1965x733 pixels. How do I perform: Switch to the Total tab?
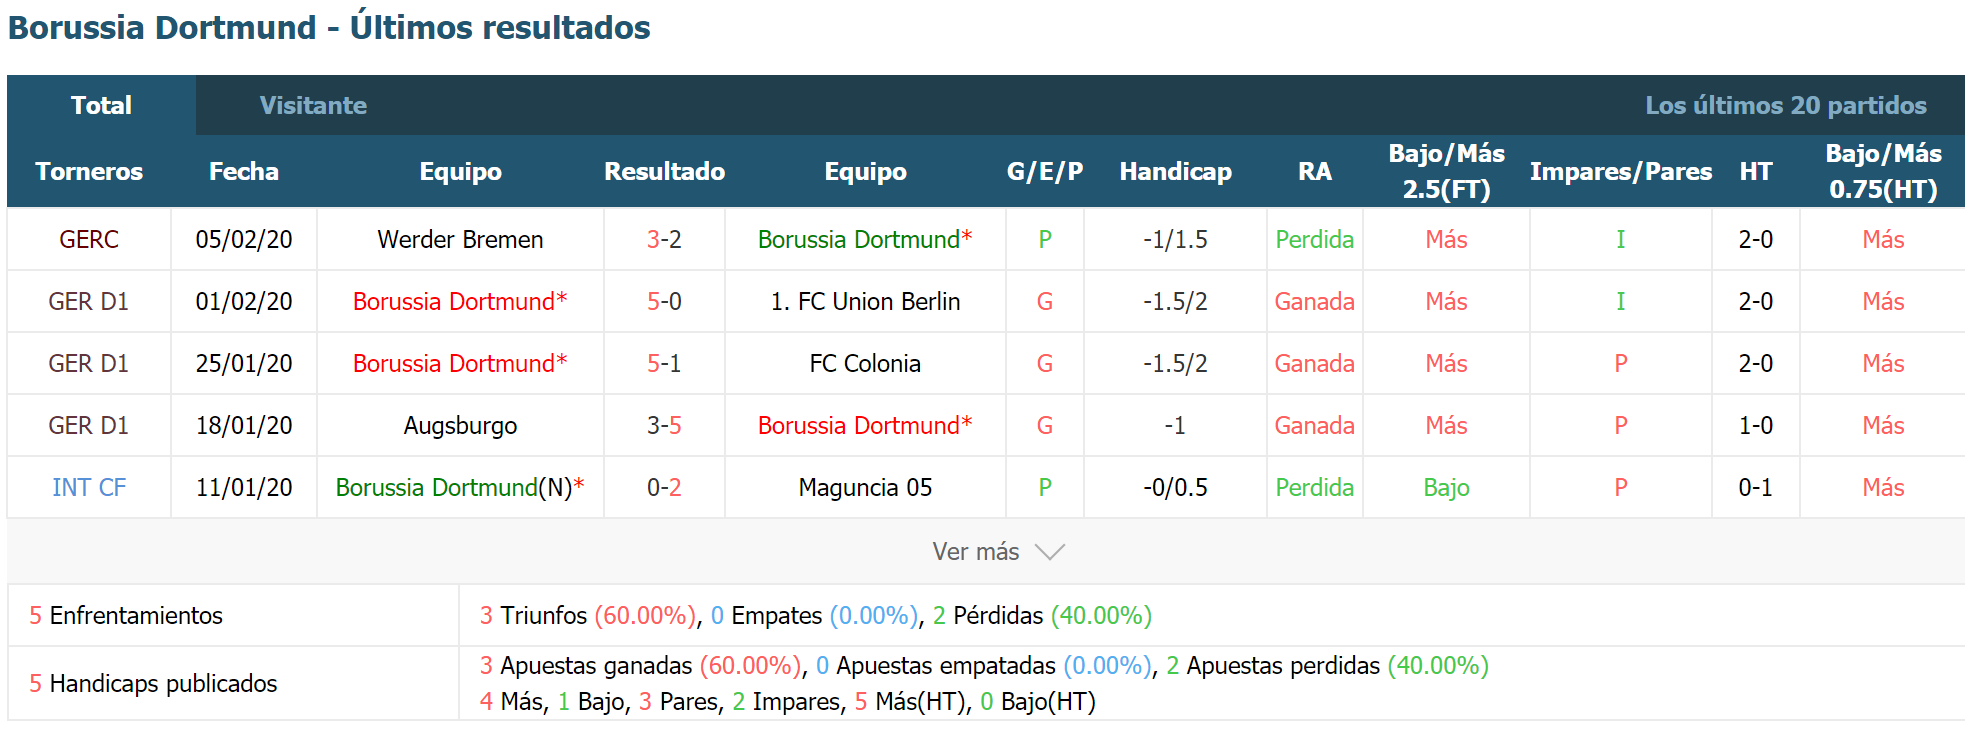click(x=101, y=105)
